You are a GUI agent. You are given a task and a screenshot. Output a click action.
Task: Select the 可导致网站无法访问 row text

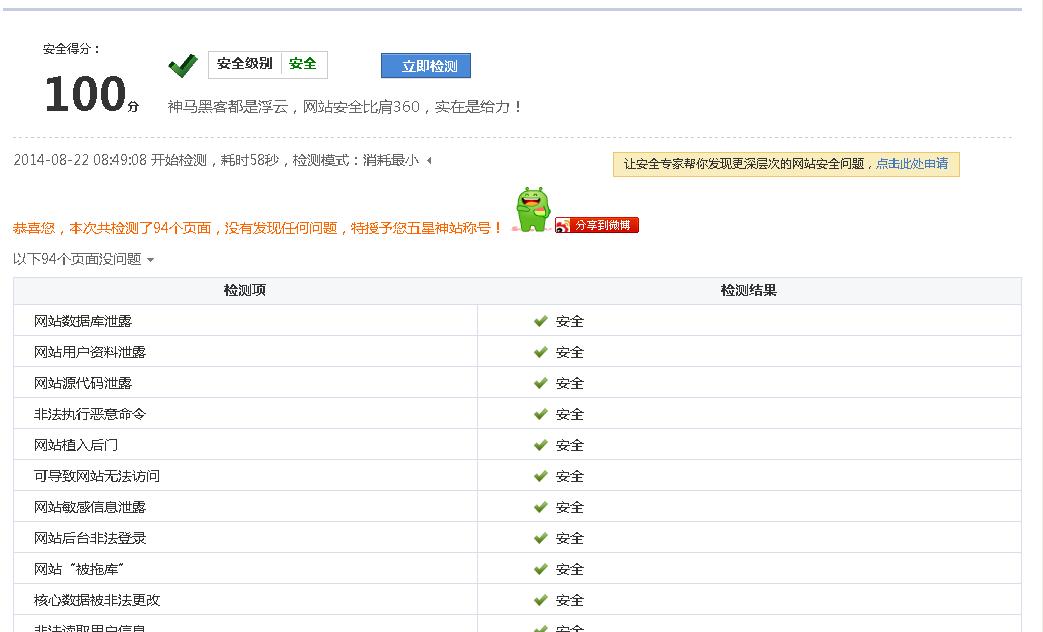click(x=97, y=476)
